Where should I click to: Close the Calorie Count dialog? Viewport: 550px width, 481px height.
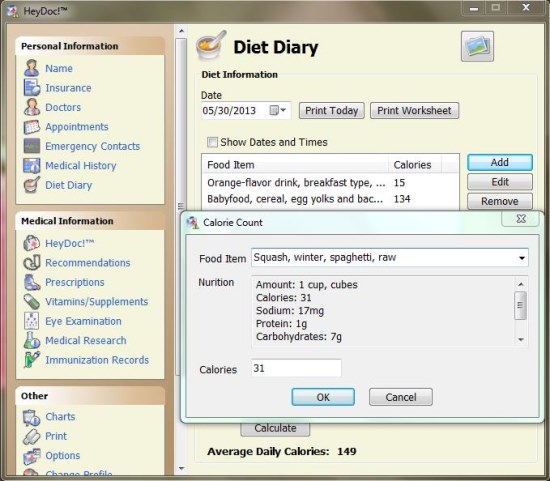[521, 219]
